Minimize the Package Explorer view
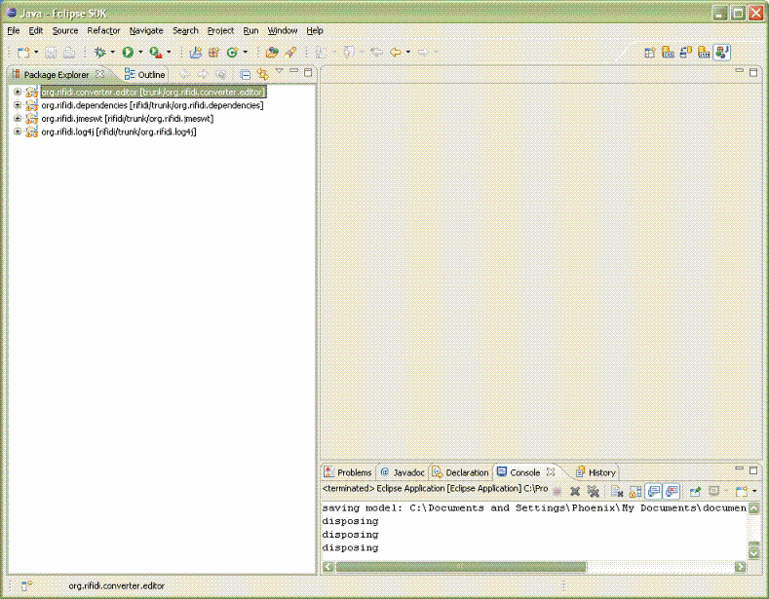769x599 pixels. (x=294, y=71)
